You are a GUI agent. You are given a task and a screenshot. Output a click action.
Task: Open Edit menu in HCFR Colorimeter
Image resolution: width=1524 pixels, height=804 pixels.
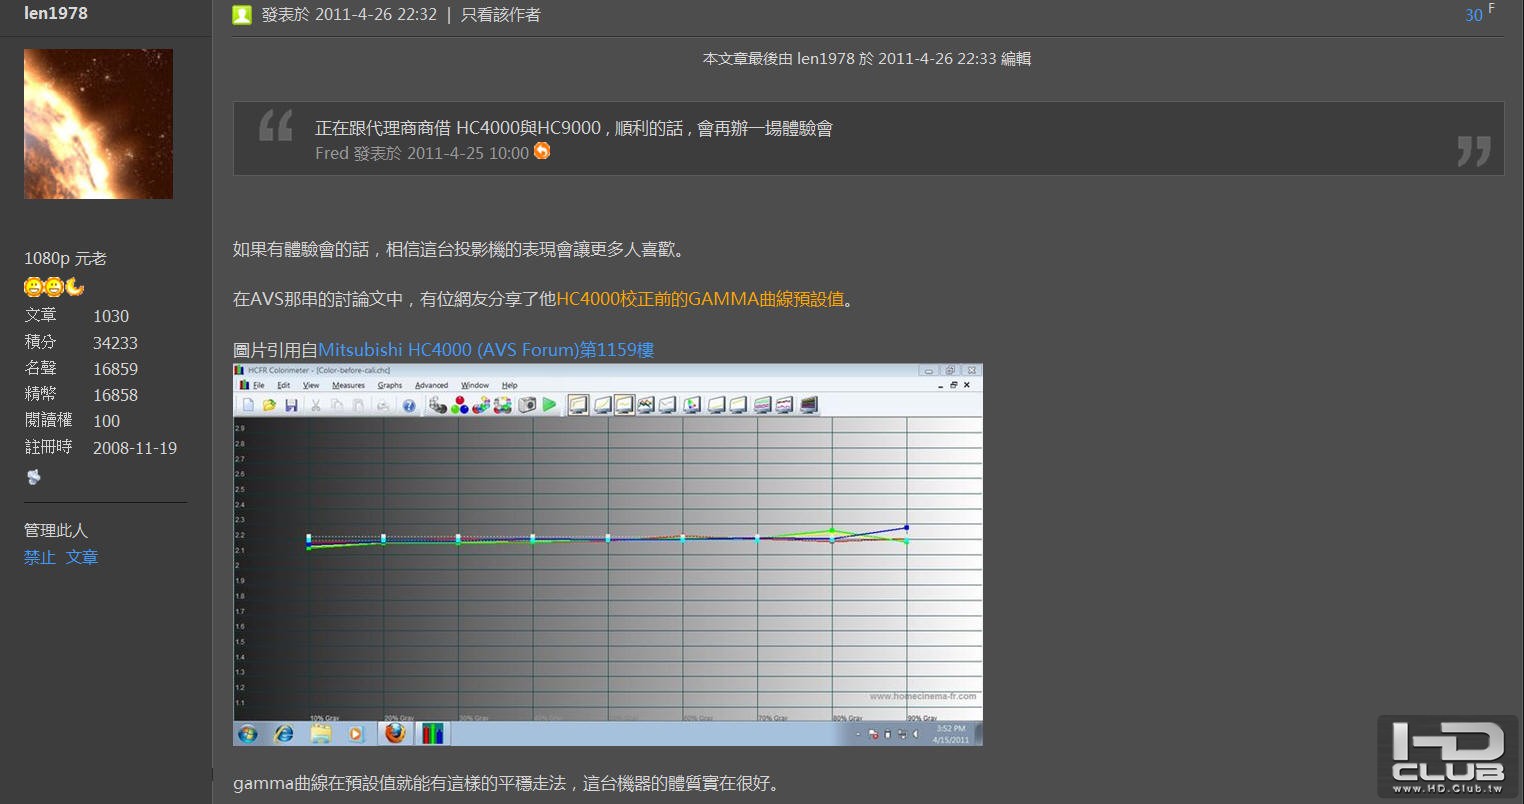284,385
